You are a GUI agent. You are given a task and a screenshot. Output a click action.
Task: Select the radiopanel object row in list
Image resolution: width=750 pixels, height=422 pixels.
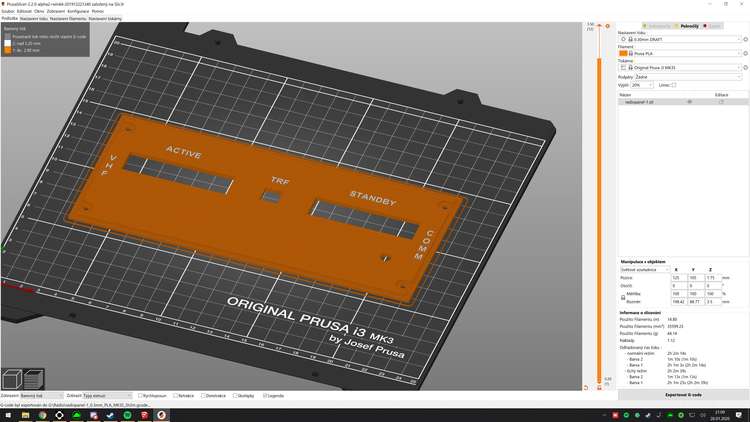tap(683, 102)
